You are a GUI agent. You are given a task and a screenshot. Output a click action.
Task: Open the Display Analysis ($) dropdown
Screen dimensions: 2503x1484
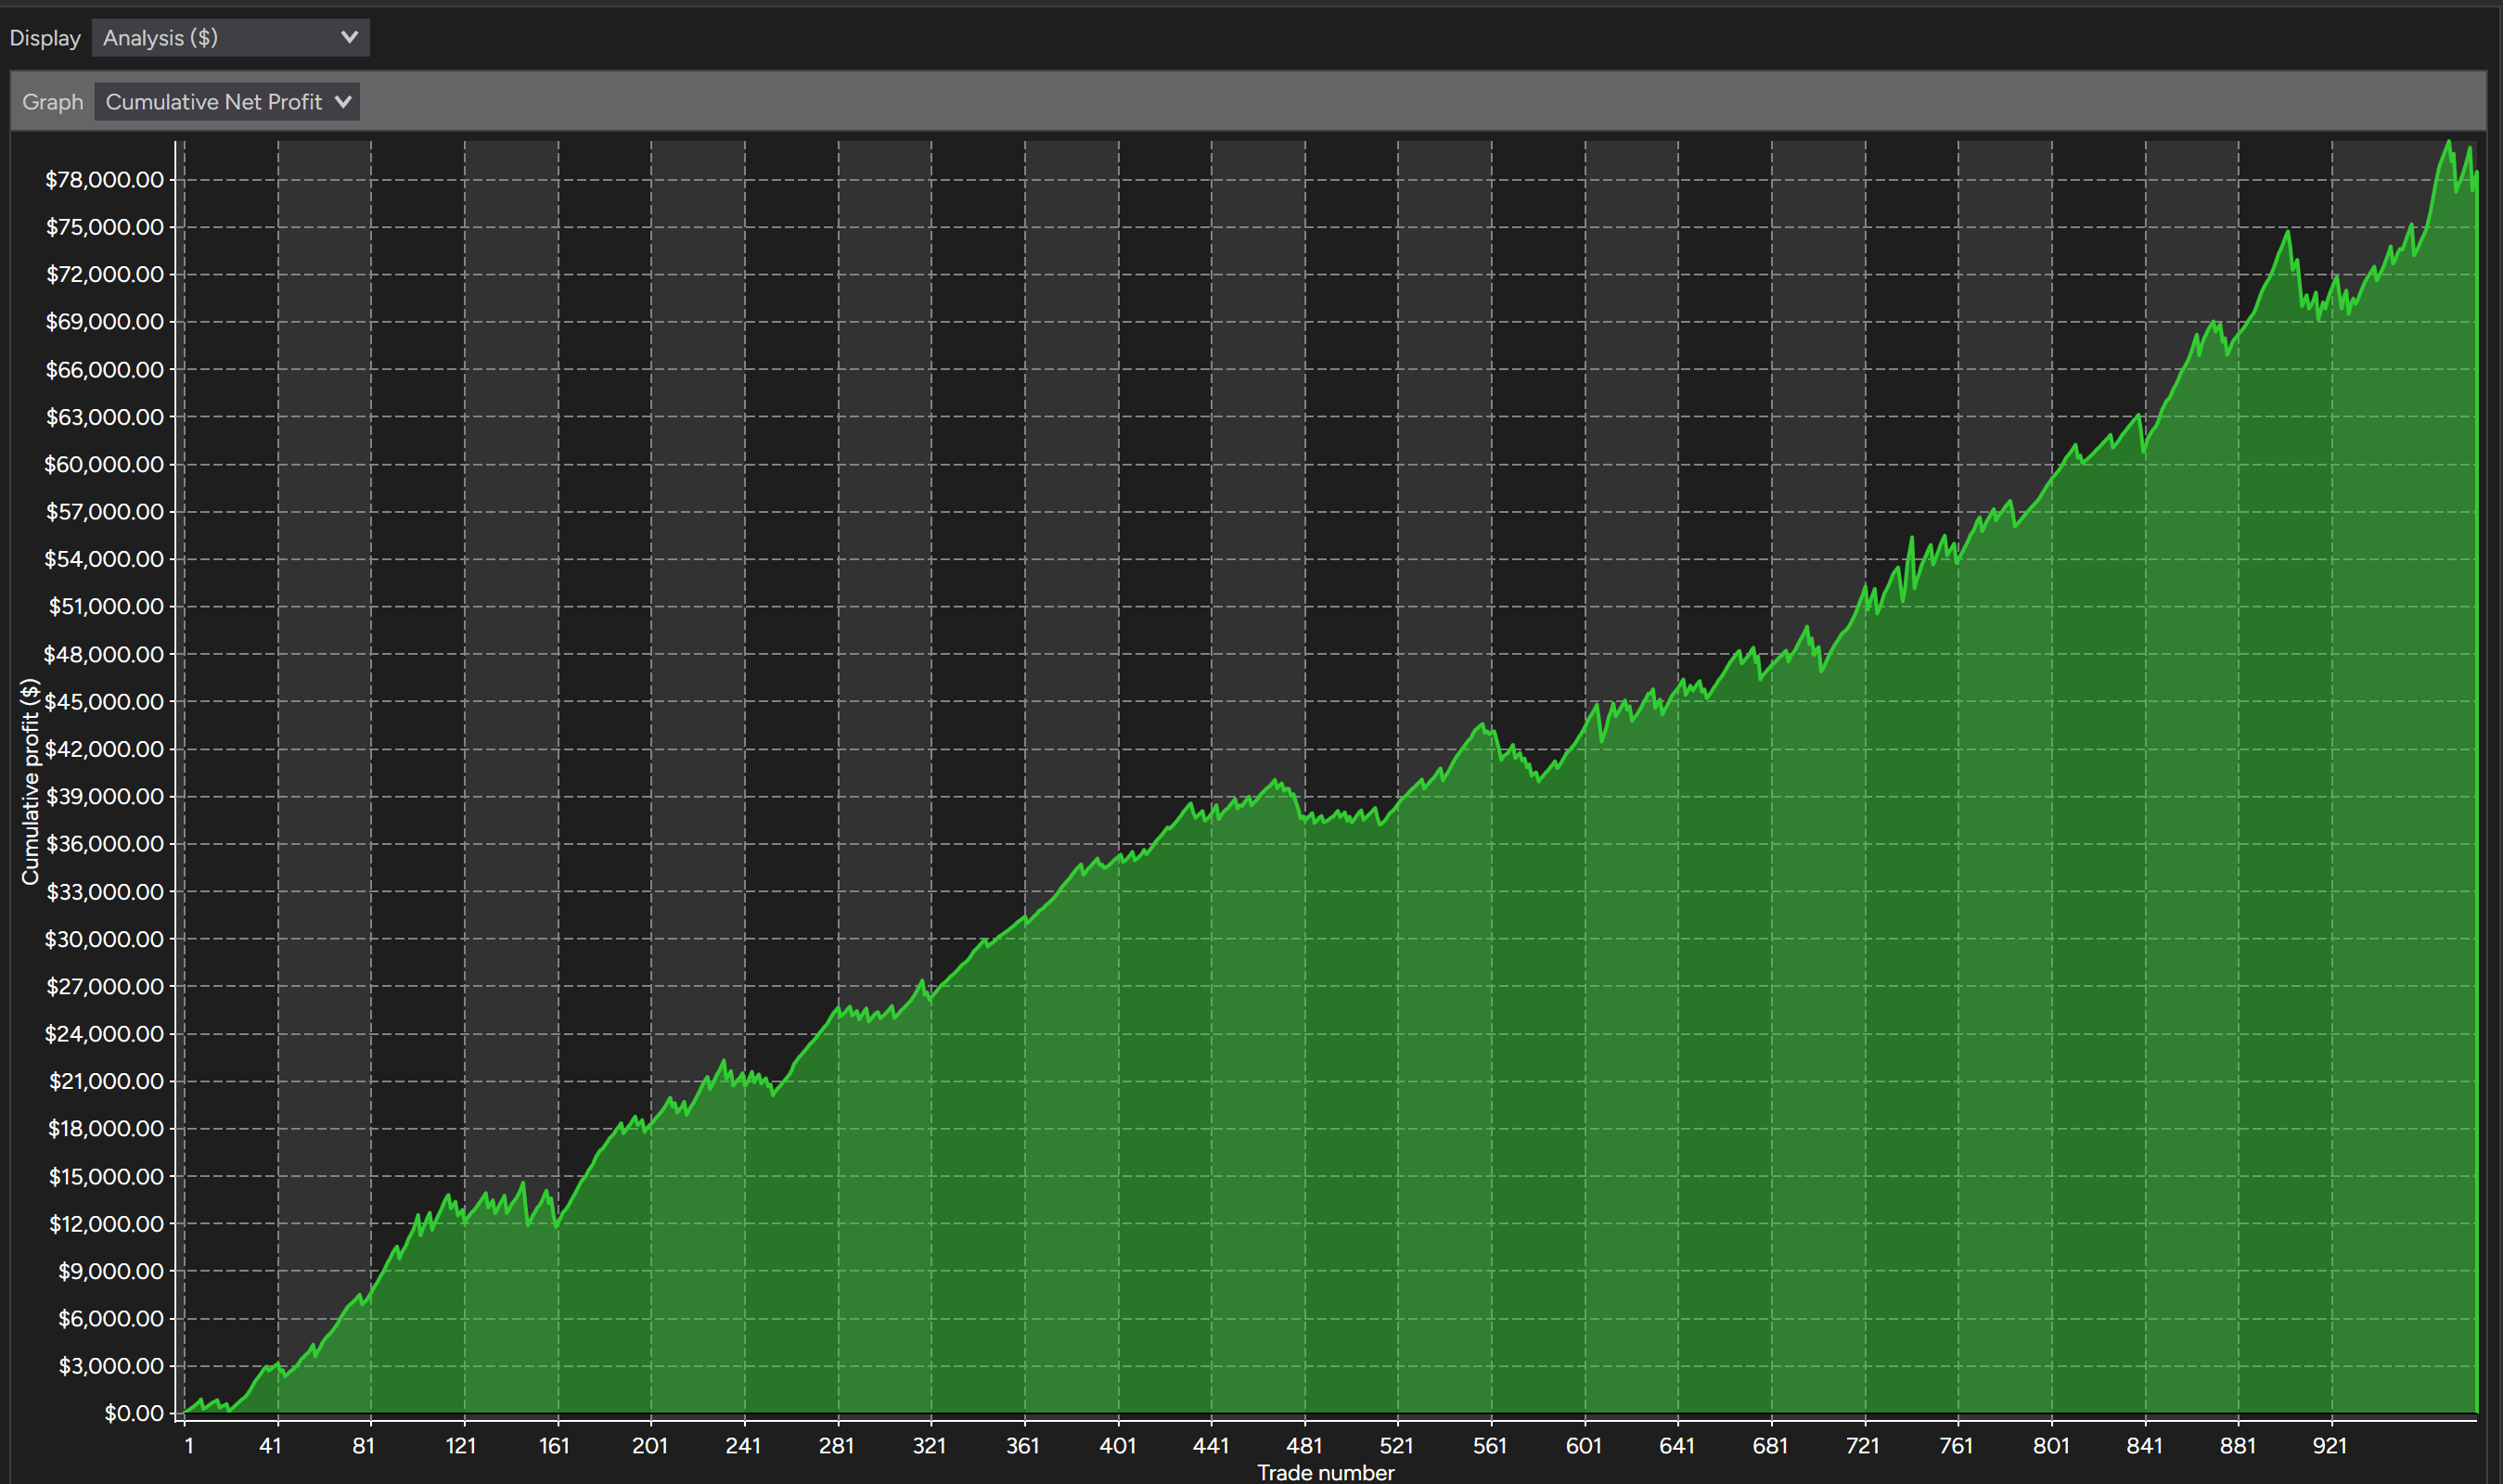coord(230,37)
